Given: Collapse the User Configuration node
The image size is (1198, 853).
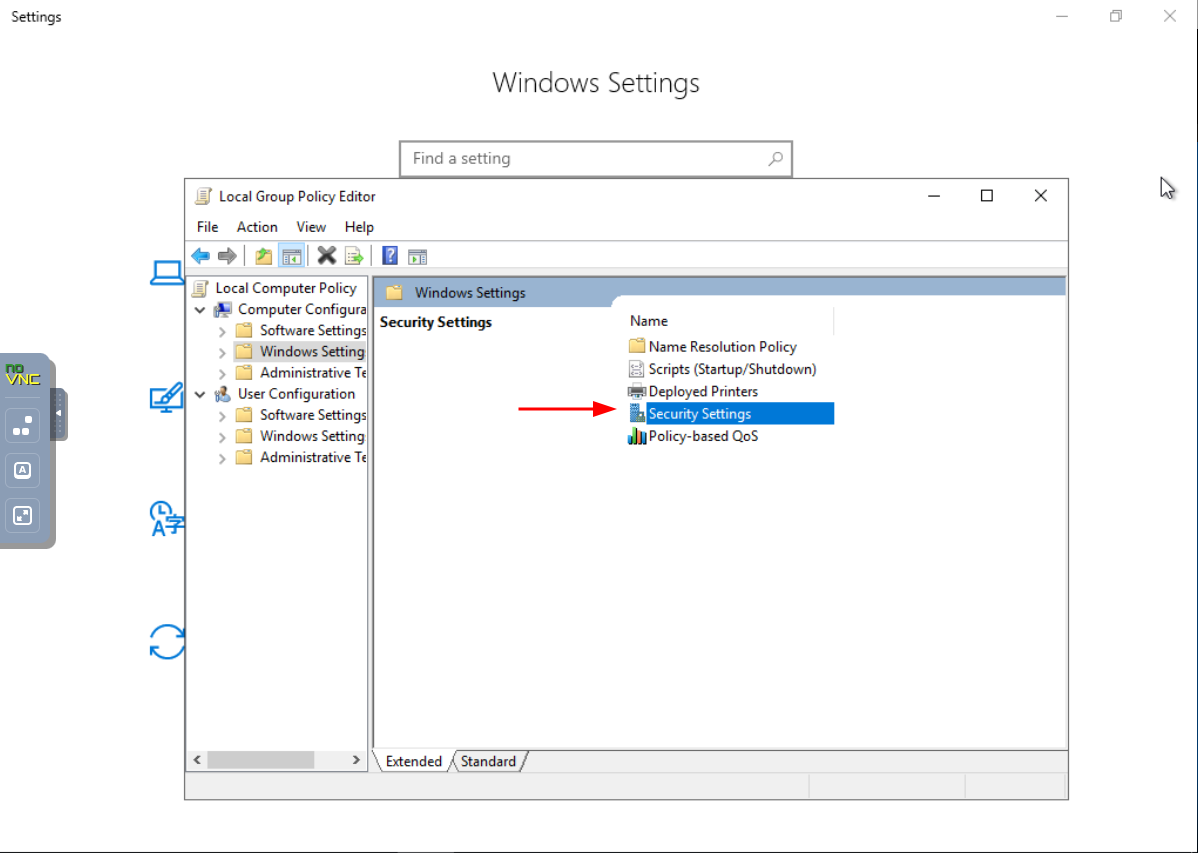Looking at the screenshot, I should 201,394.
